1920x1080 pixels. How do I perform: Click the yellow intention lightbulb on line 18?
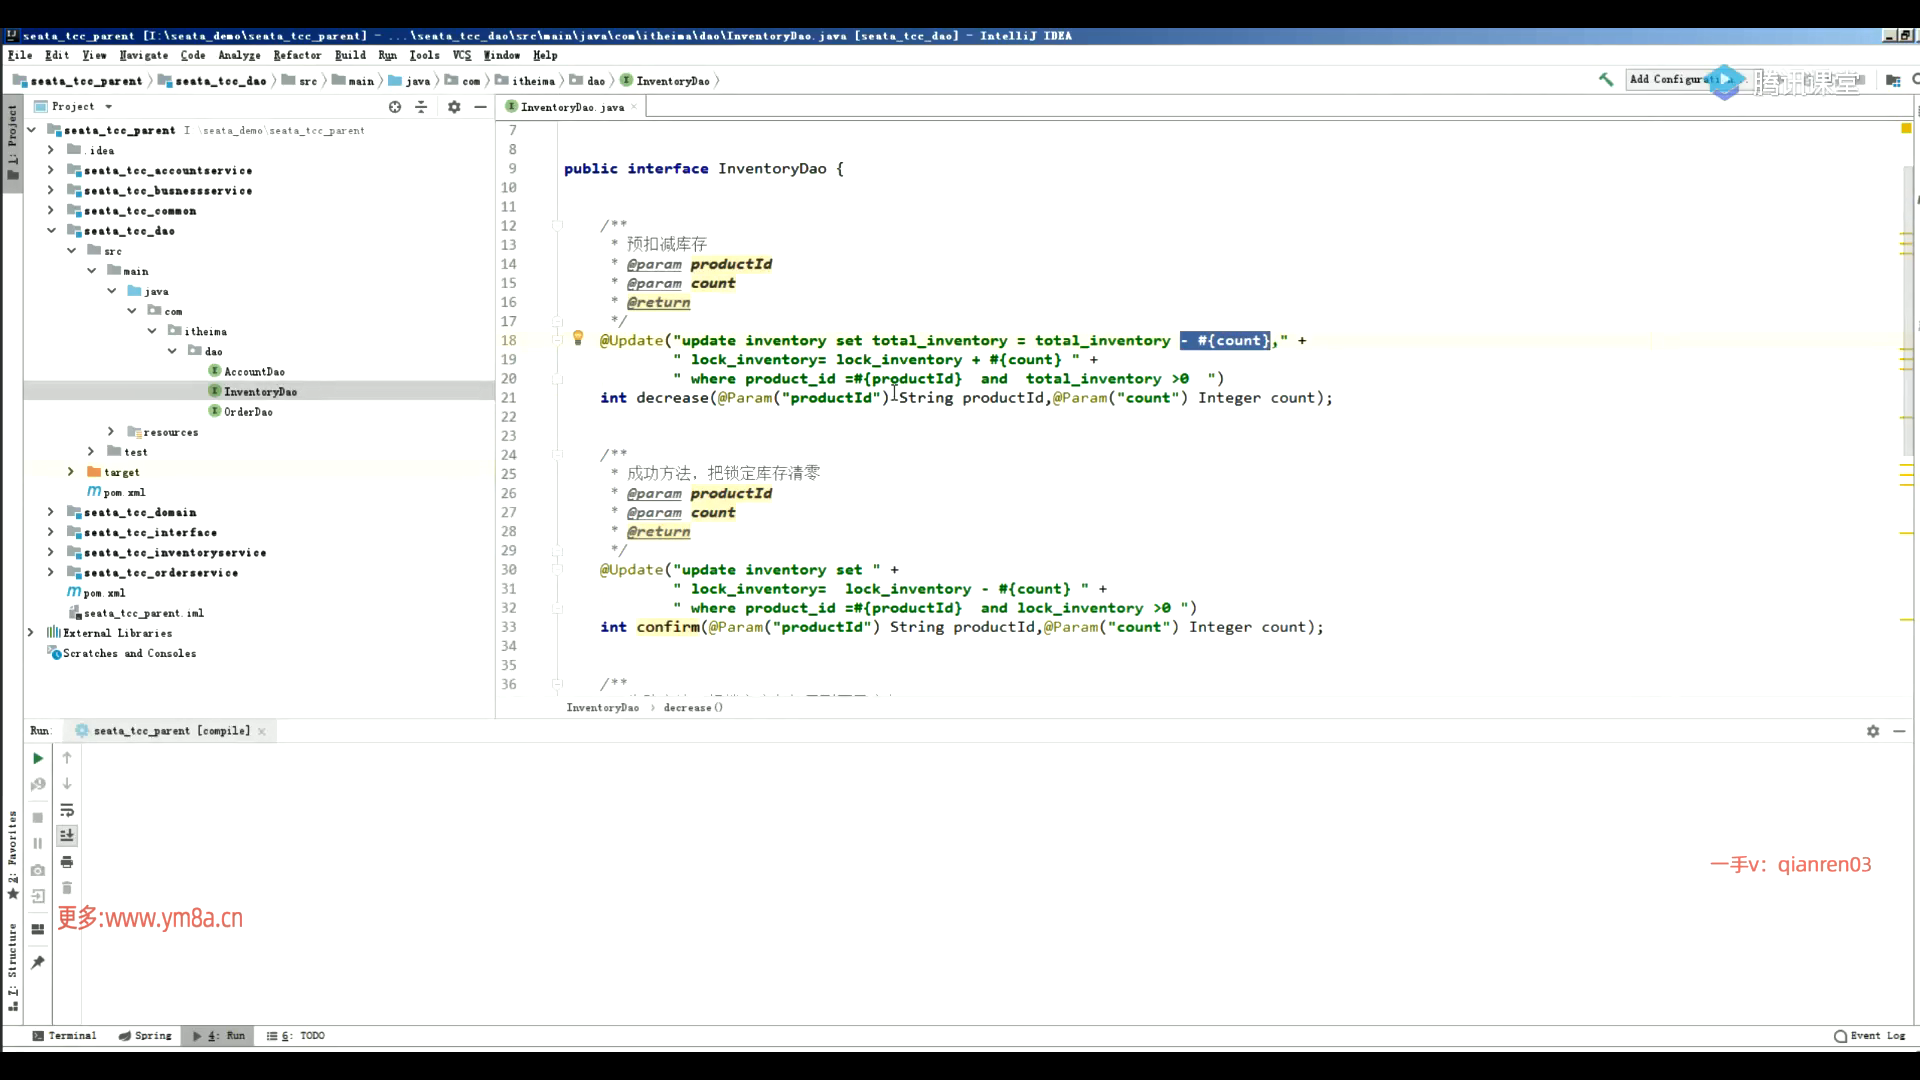point(578,339)
